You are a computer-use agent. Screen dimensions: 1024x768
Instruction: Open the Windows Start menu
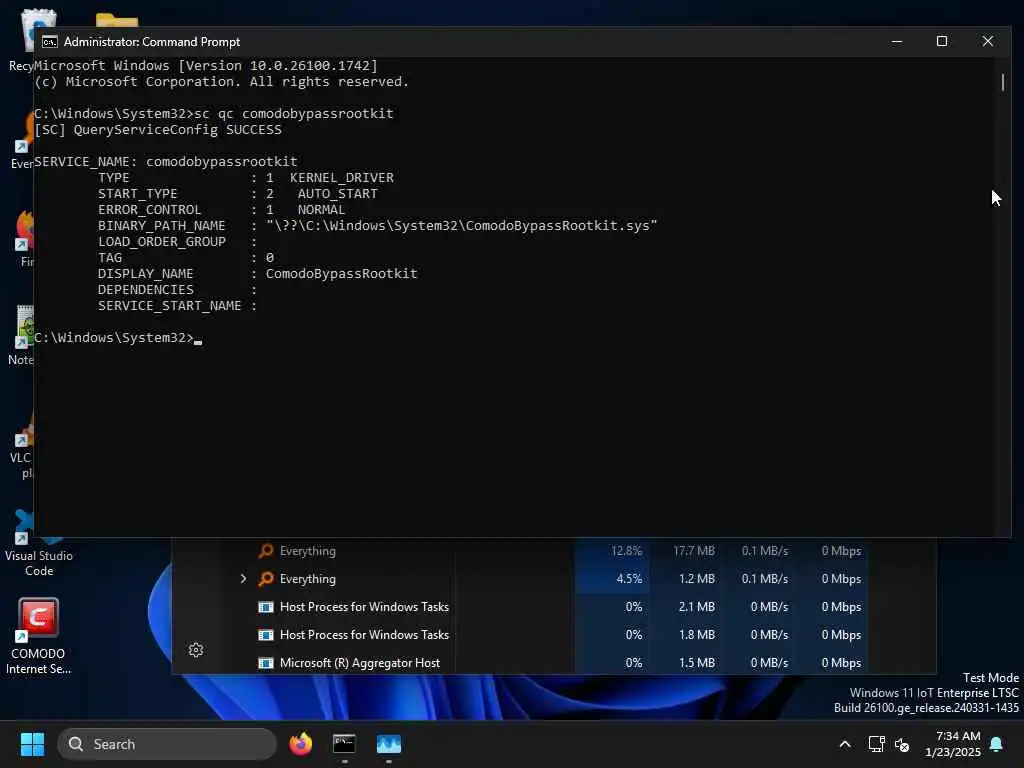32,744
